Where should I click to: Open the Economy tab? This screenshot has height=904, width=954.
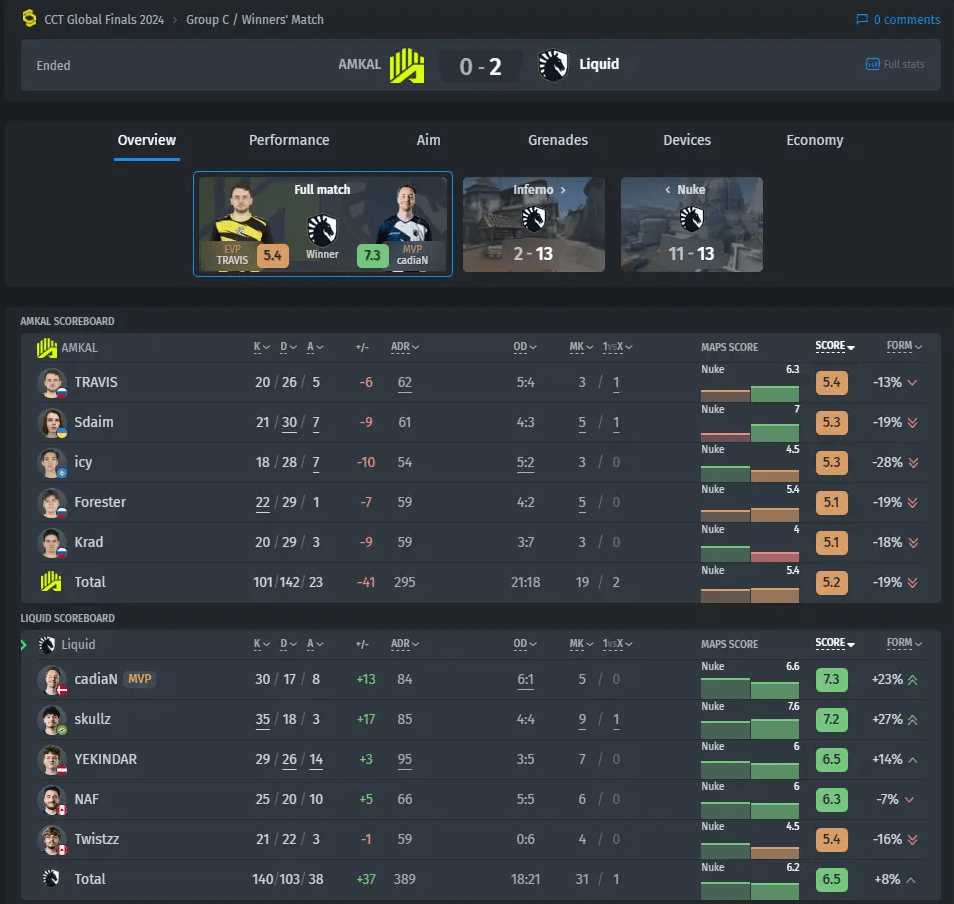click(x=814, y=141)
